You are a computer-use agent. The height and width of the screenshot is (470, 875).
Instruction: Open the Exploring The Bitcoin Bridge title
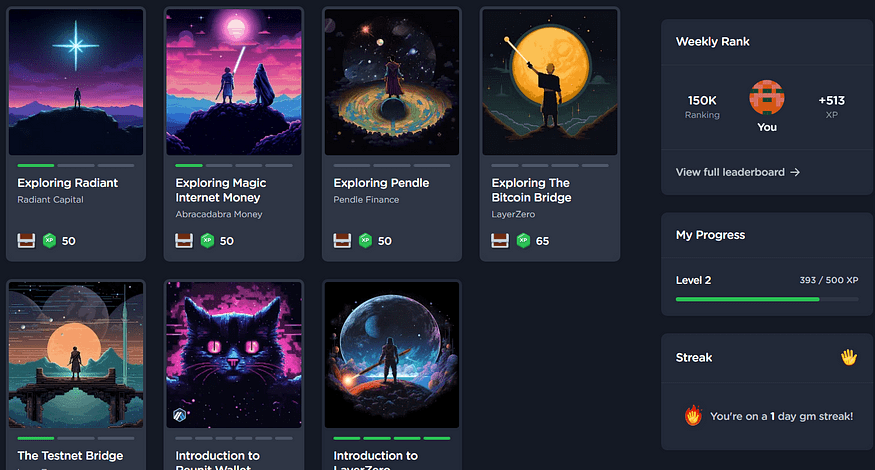pyautogui.click(x=531, y=190)
